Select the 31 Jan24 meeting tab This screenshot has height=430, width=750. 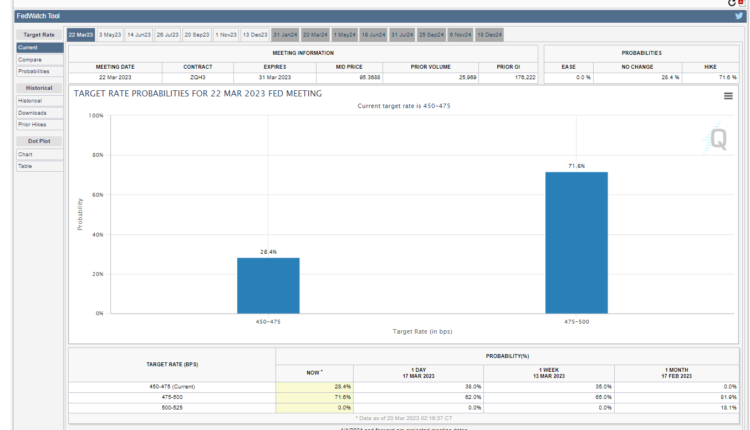[x=284, y=34]
